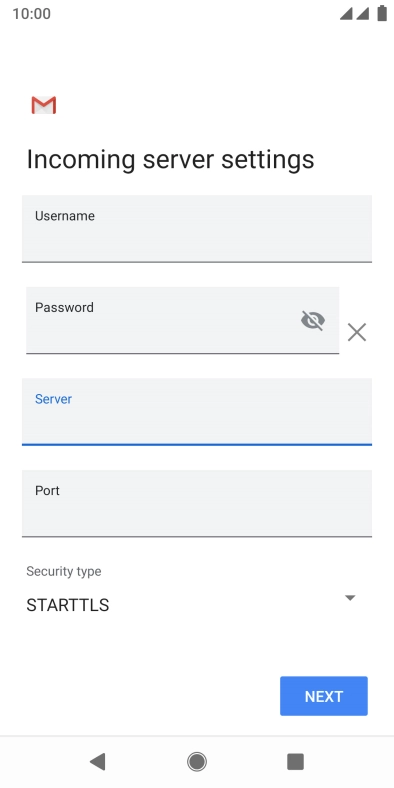The width and height of the screenshot is (394, 788).
Task: Toggle password visibility eye icon
Action: tap(313, 320)
